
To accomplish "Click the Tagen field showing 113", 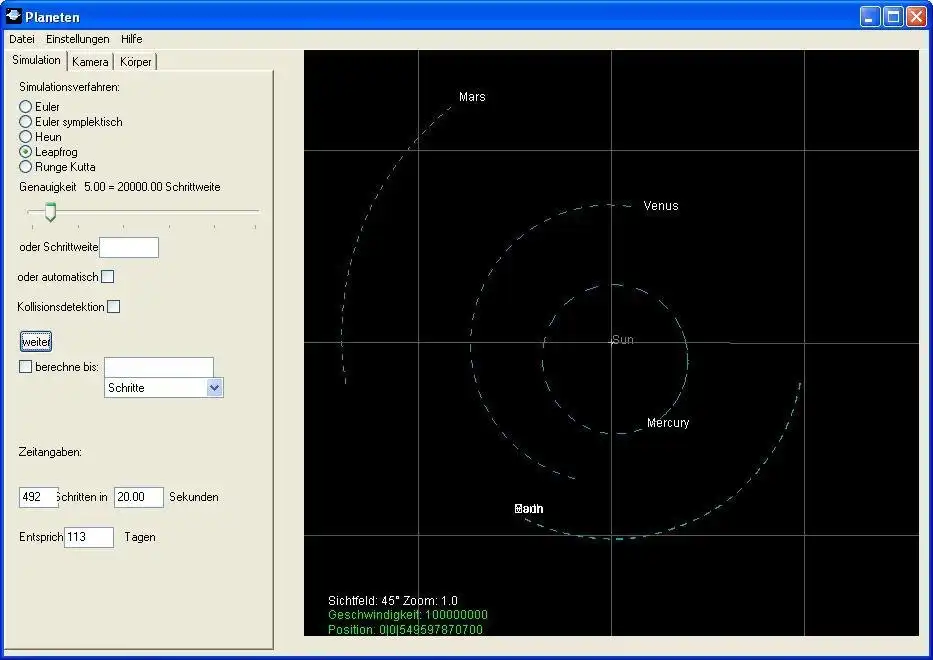I will pos(89,537).
